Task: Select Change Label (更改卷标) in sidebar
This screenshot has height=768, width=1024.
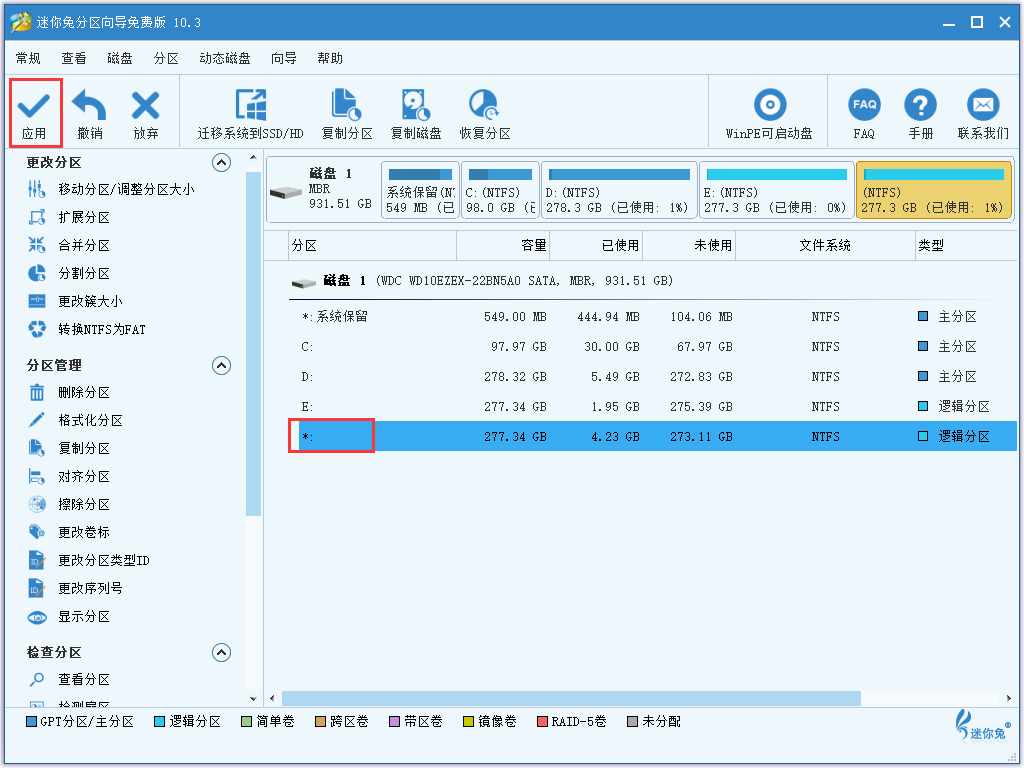Action: click(x=69, y=533)
